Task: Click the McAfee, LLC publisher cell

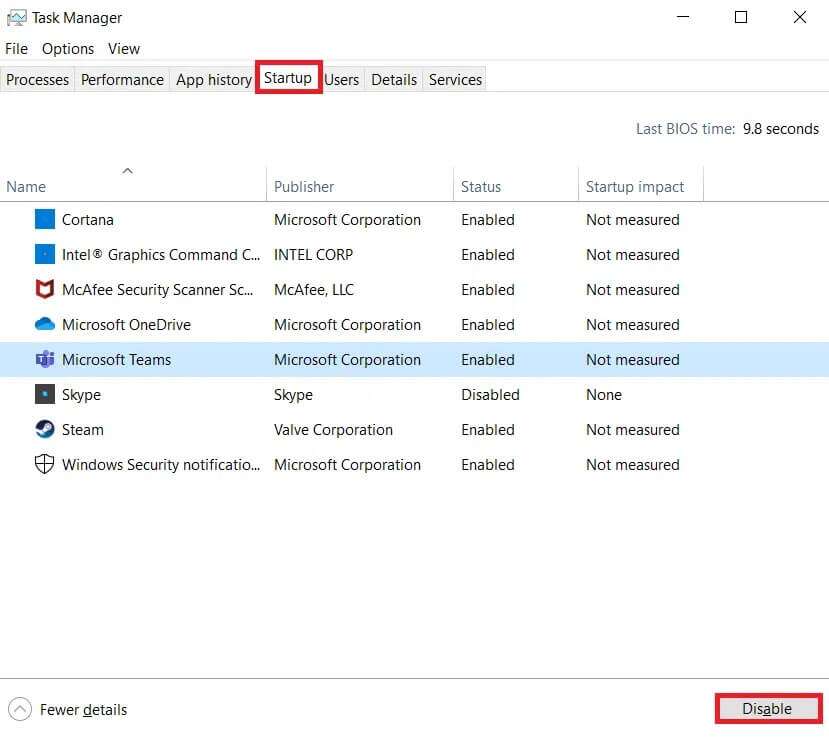Action: (314, 289)
